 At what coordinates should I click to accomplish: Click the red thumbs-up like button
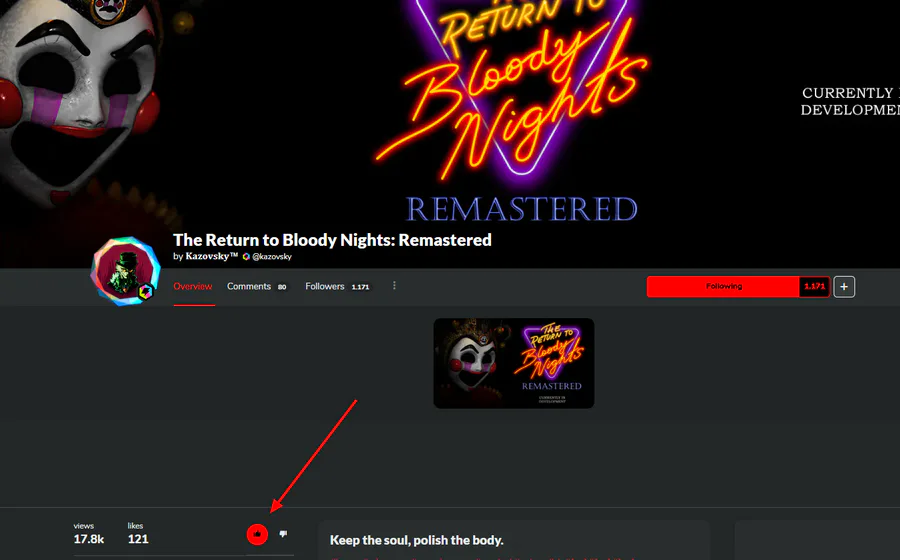click(257, 534)
